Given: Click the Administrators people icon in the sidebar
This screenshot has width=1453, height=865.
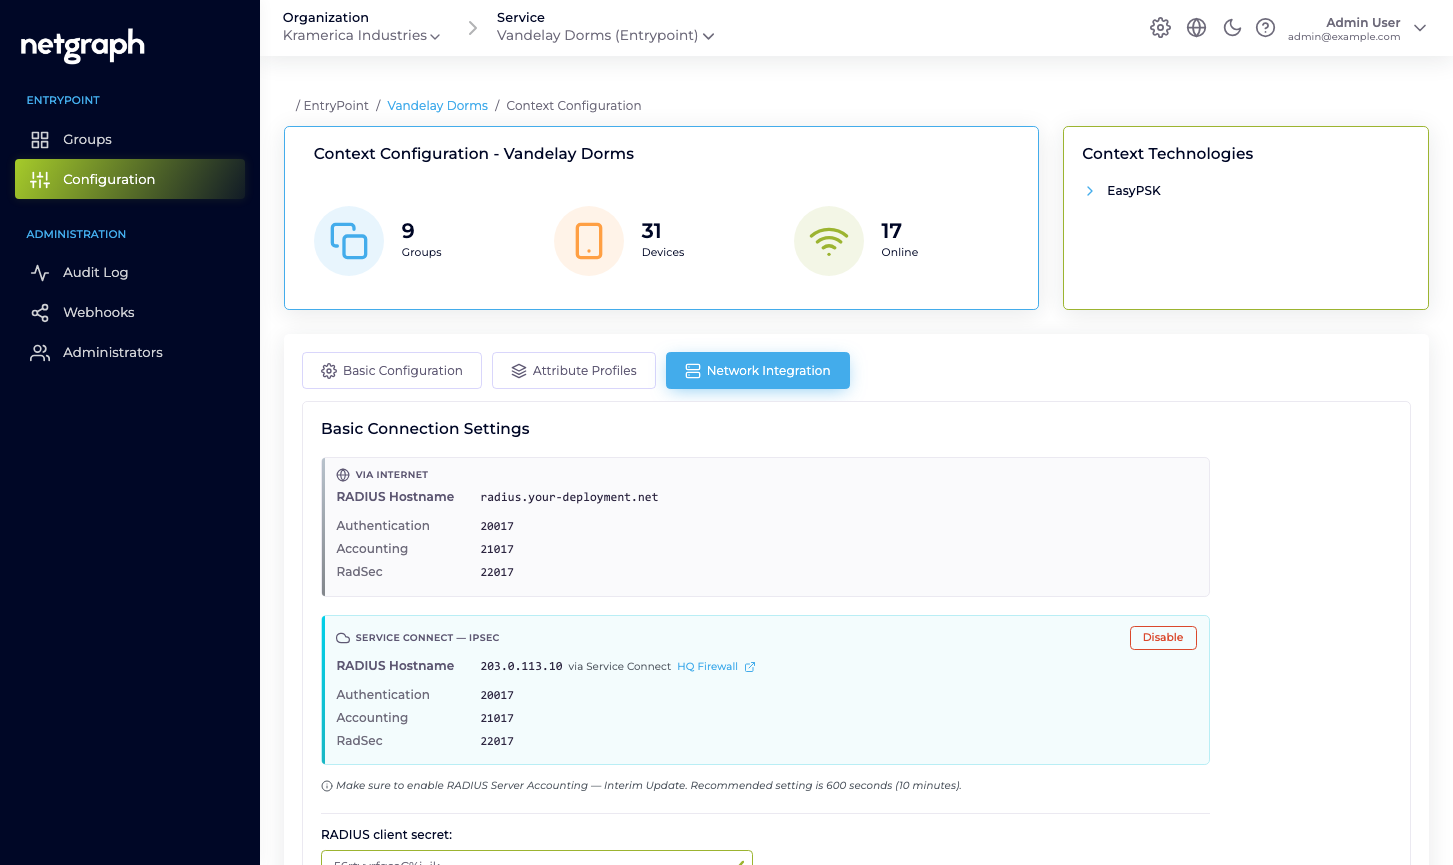Looking at the screenshot, I should click(x=40, y=352).
